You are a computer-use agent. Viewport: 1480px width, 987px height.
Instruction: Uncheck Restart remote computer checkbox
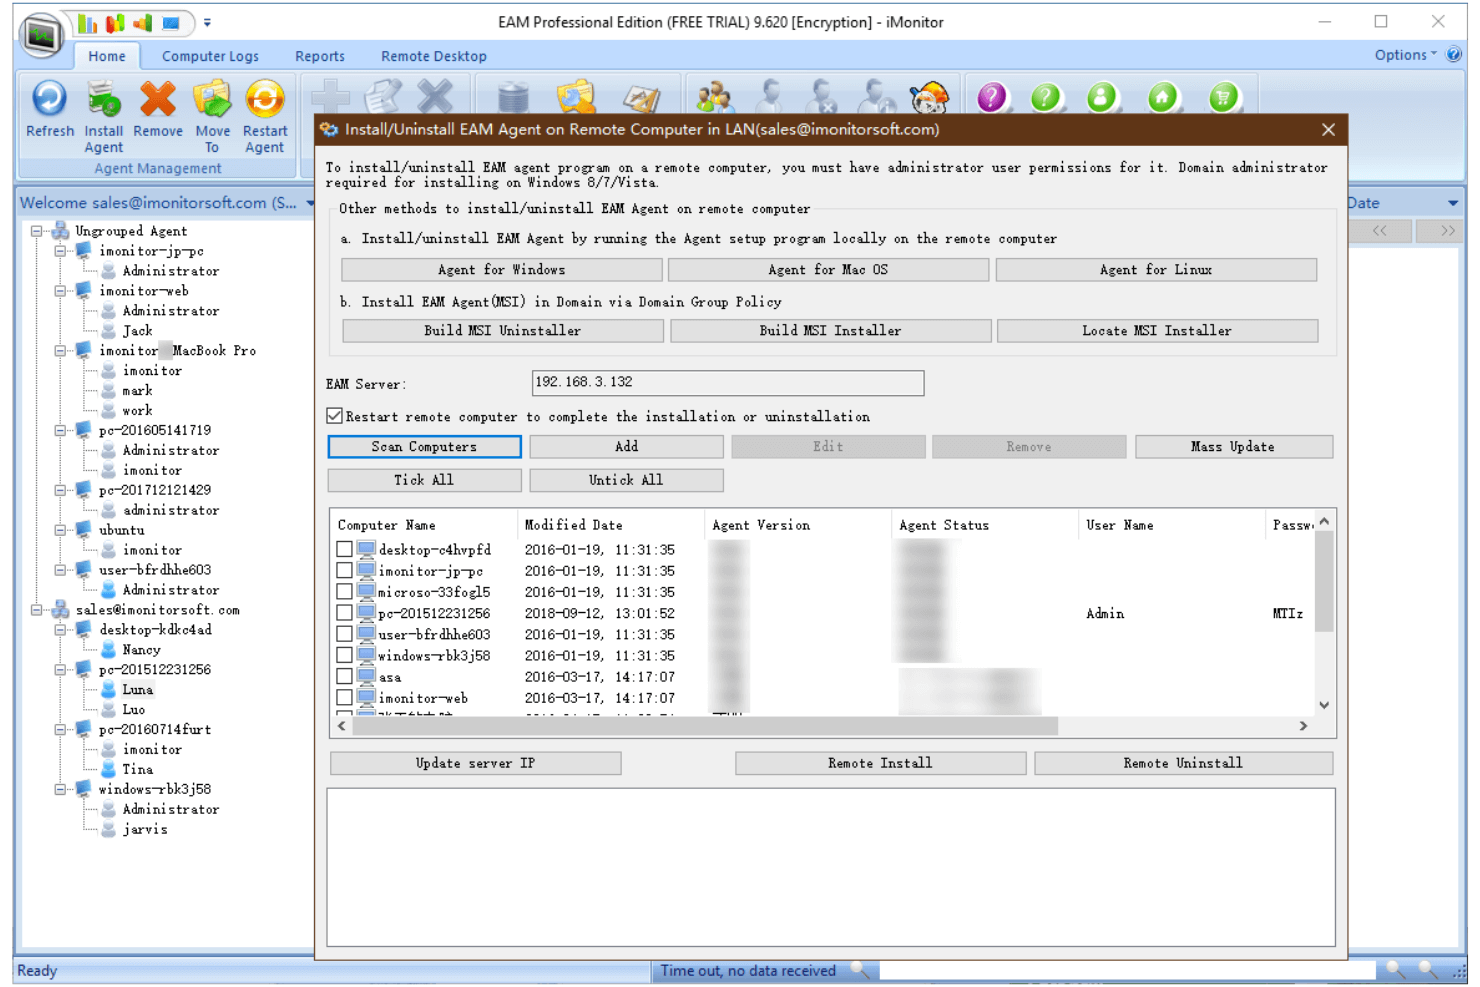coord(335,416)
